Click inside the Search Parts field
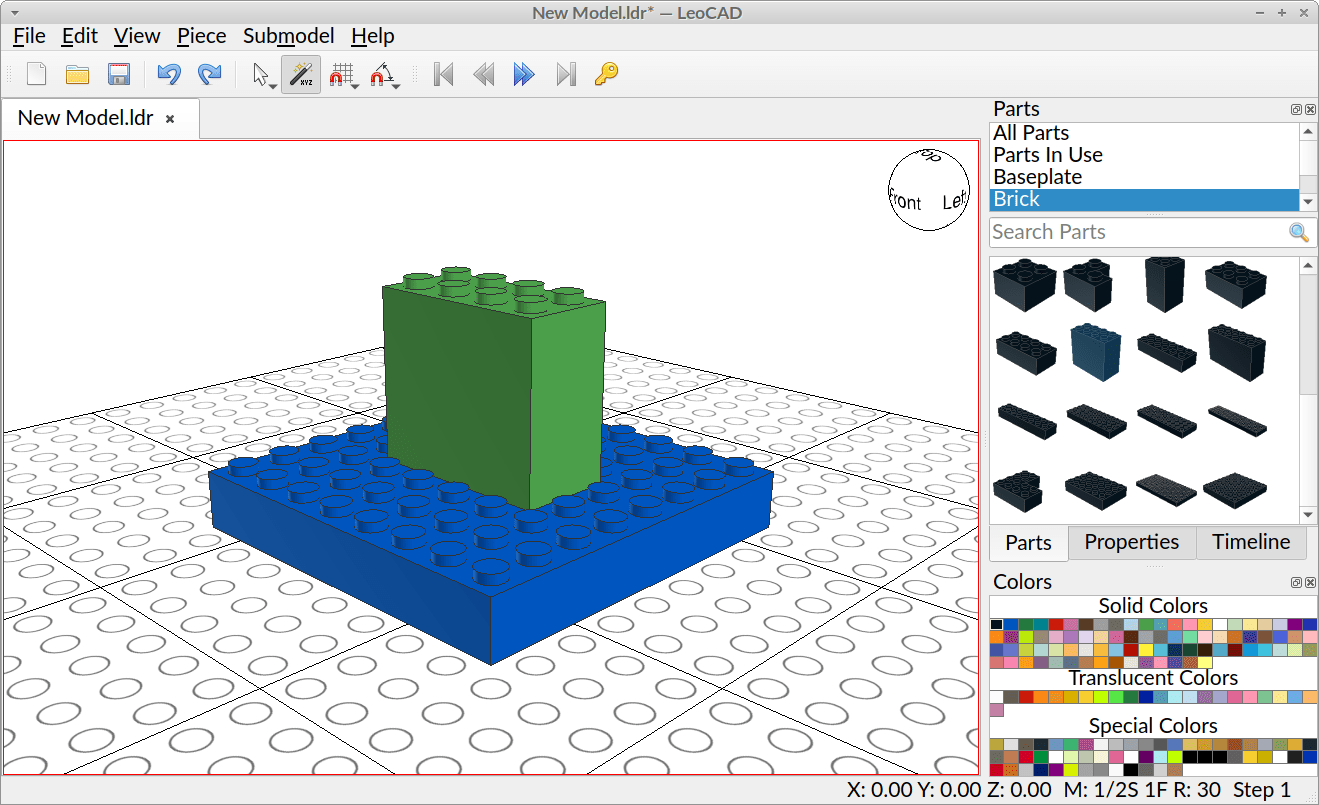This screenshot has height=805, width=1319. point(1100,232)
